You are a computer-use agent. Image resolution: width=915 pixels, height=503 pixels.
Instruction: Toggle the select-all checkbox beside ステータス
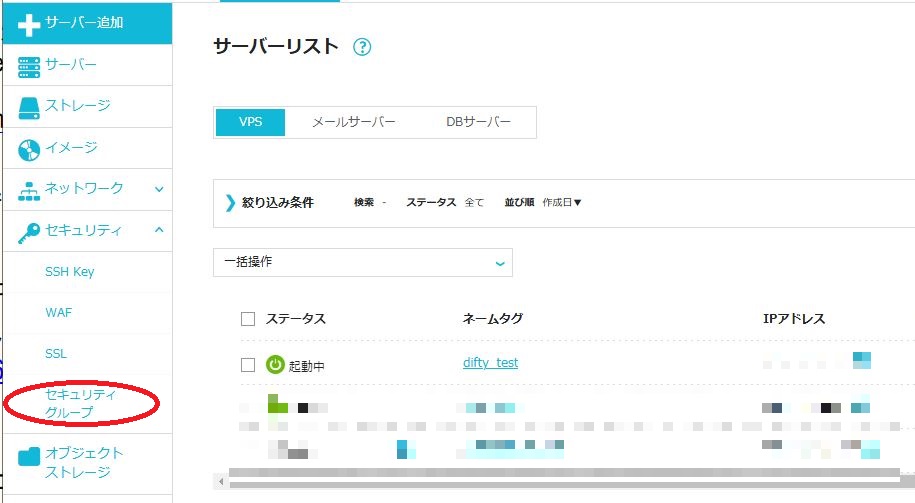(248, 319)
